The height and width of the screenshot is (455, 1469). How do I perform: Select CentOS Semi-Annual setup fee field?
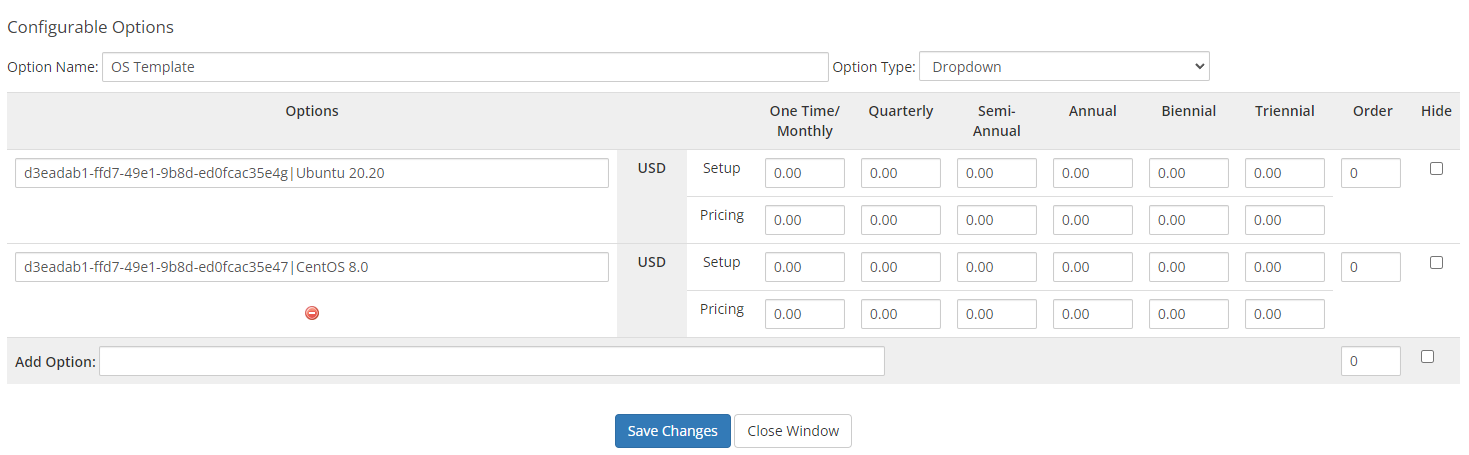996,267
